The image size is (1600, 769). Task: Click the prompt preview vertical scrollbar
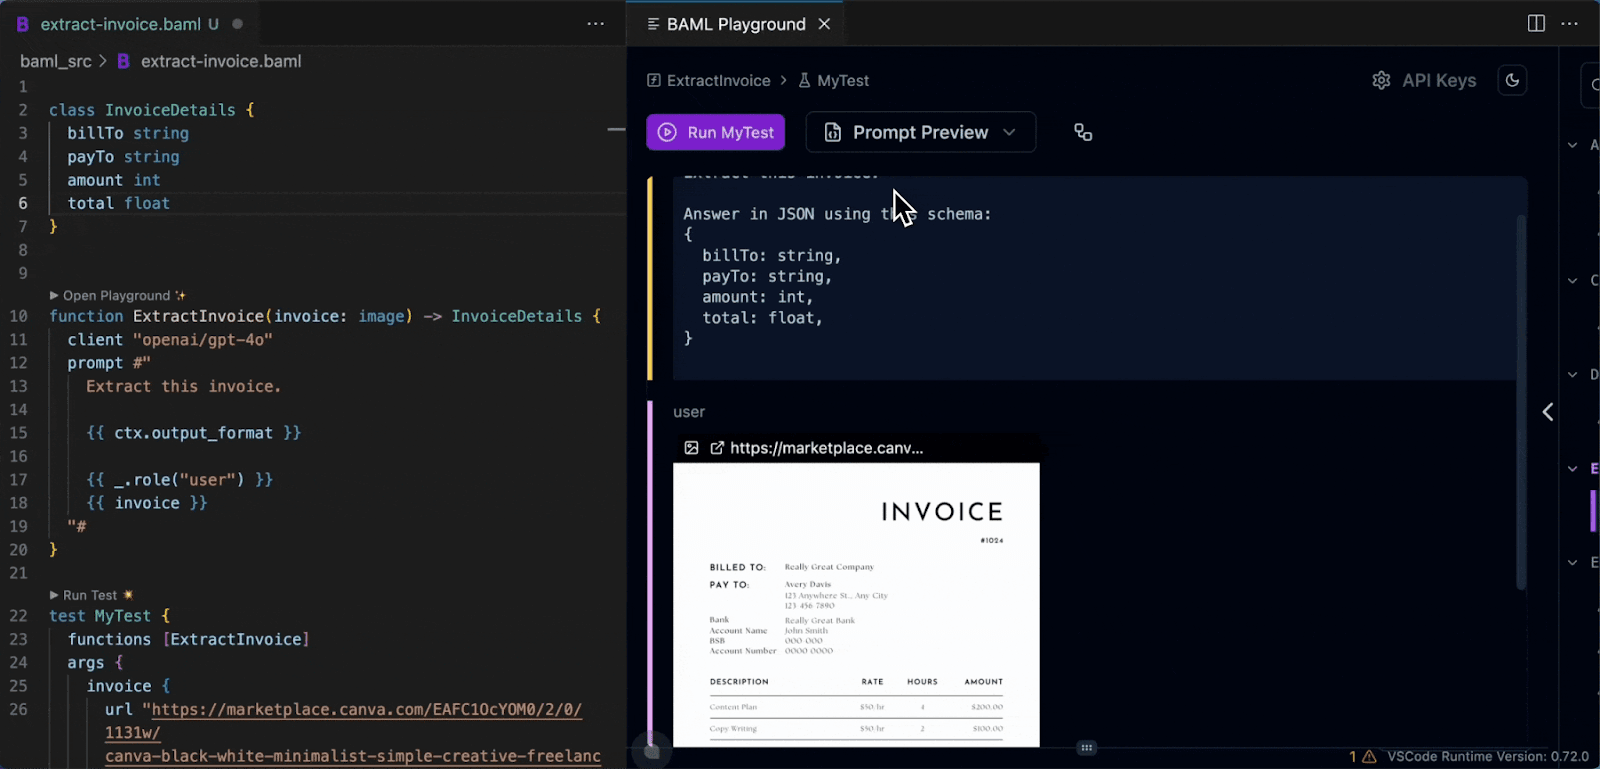click(1522, 400)
